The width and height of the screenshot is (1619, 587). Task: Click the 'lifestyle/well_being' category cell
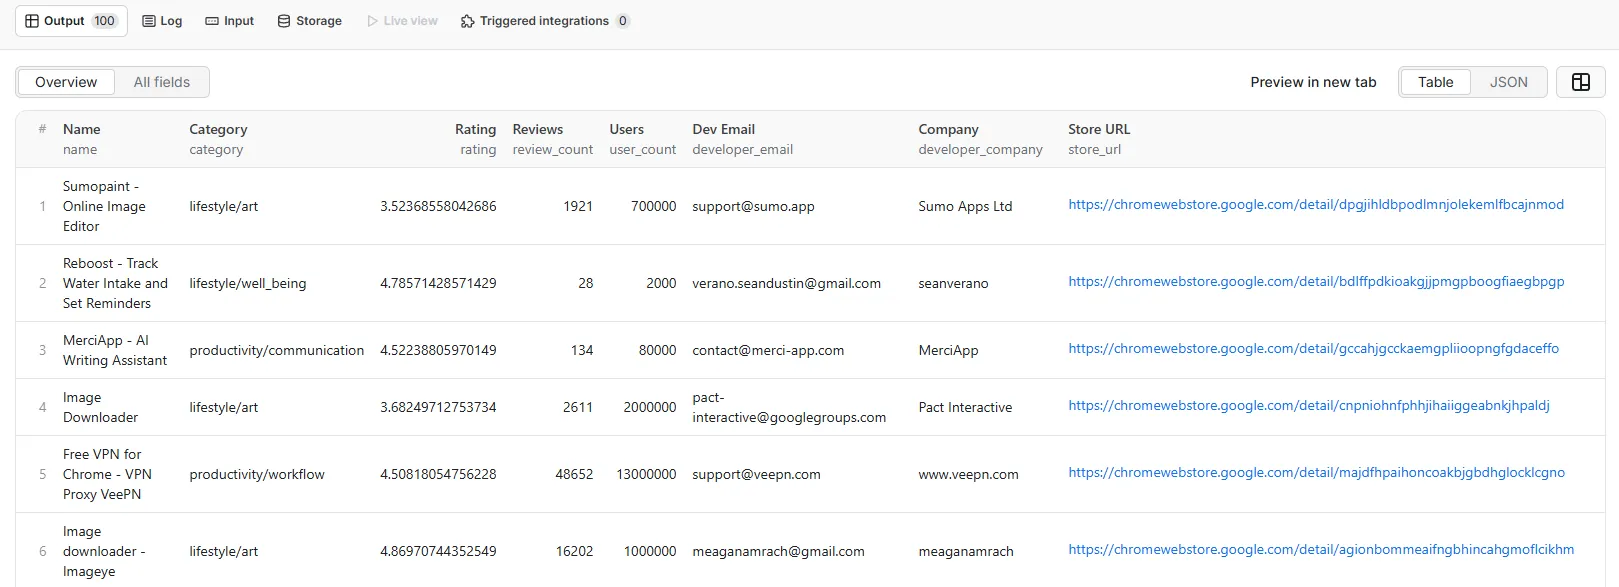(x=248, y=283)
